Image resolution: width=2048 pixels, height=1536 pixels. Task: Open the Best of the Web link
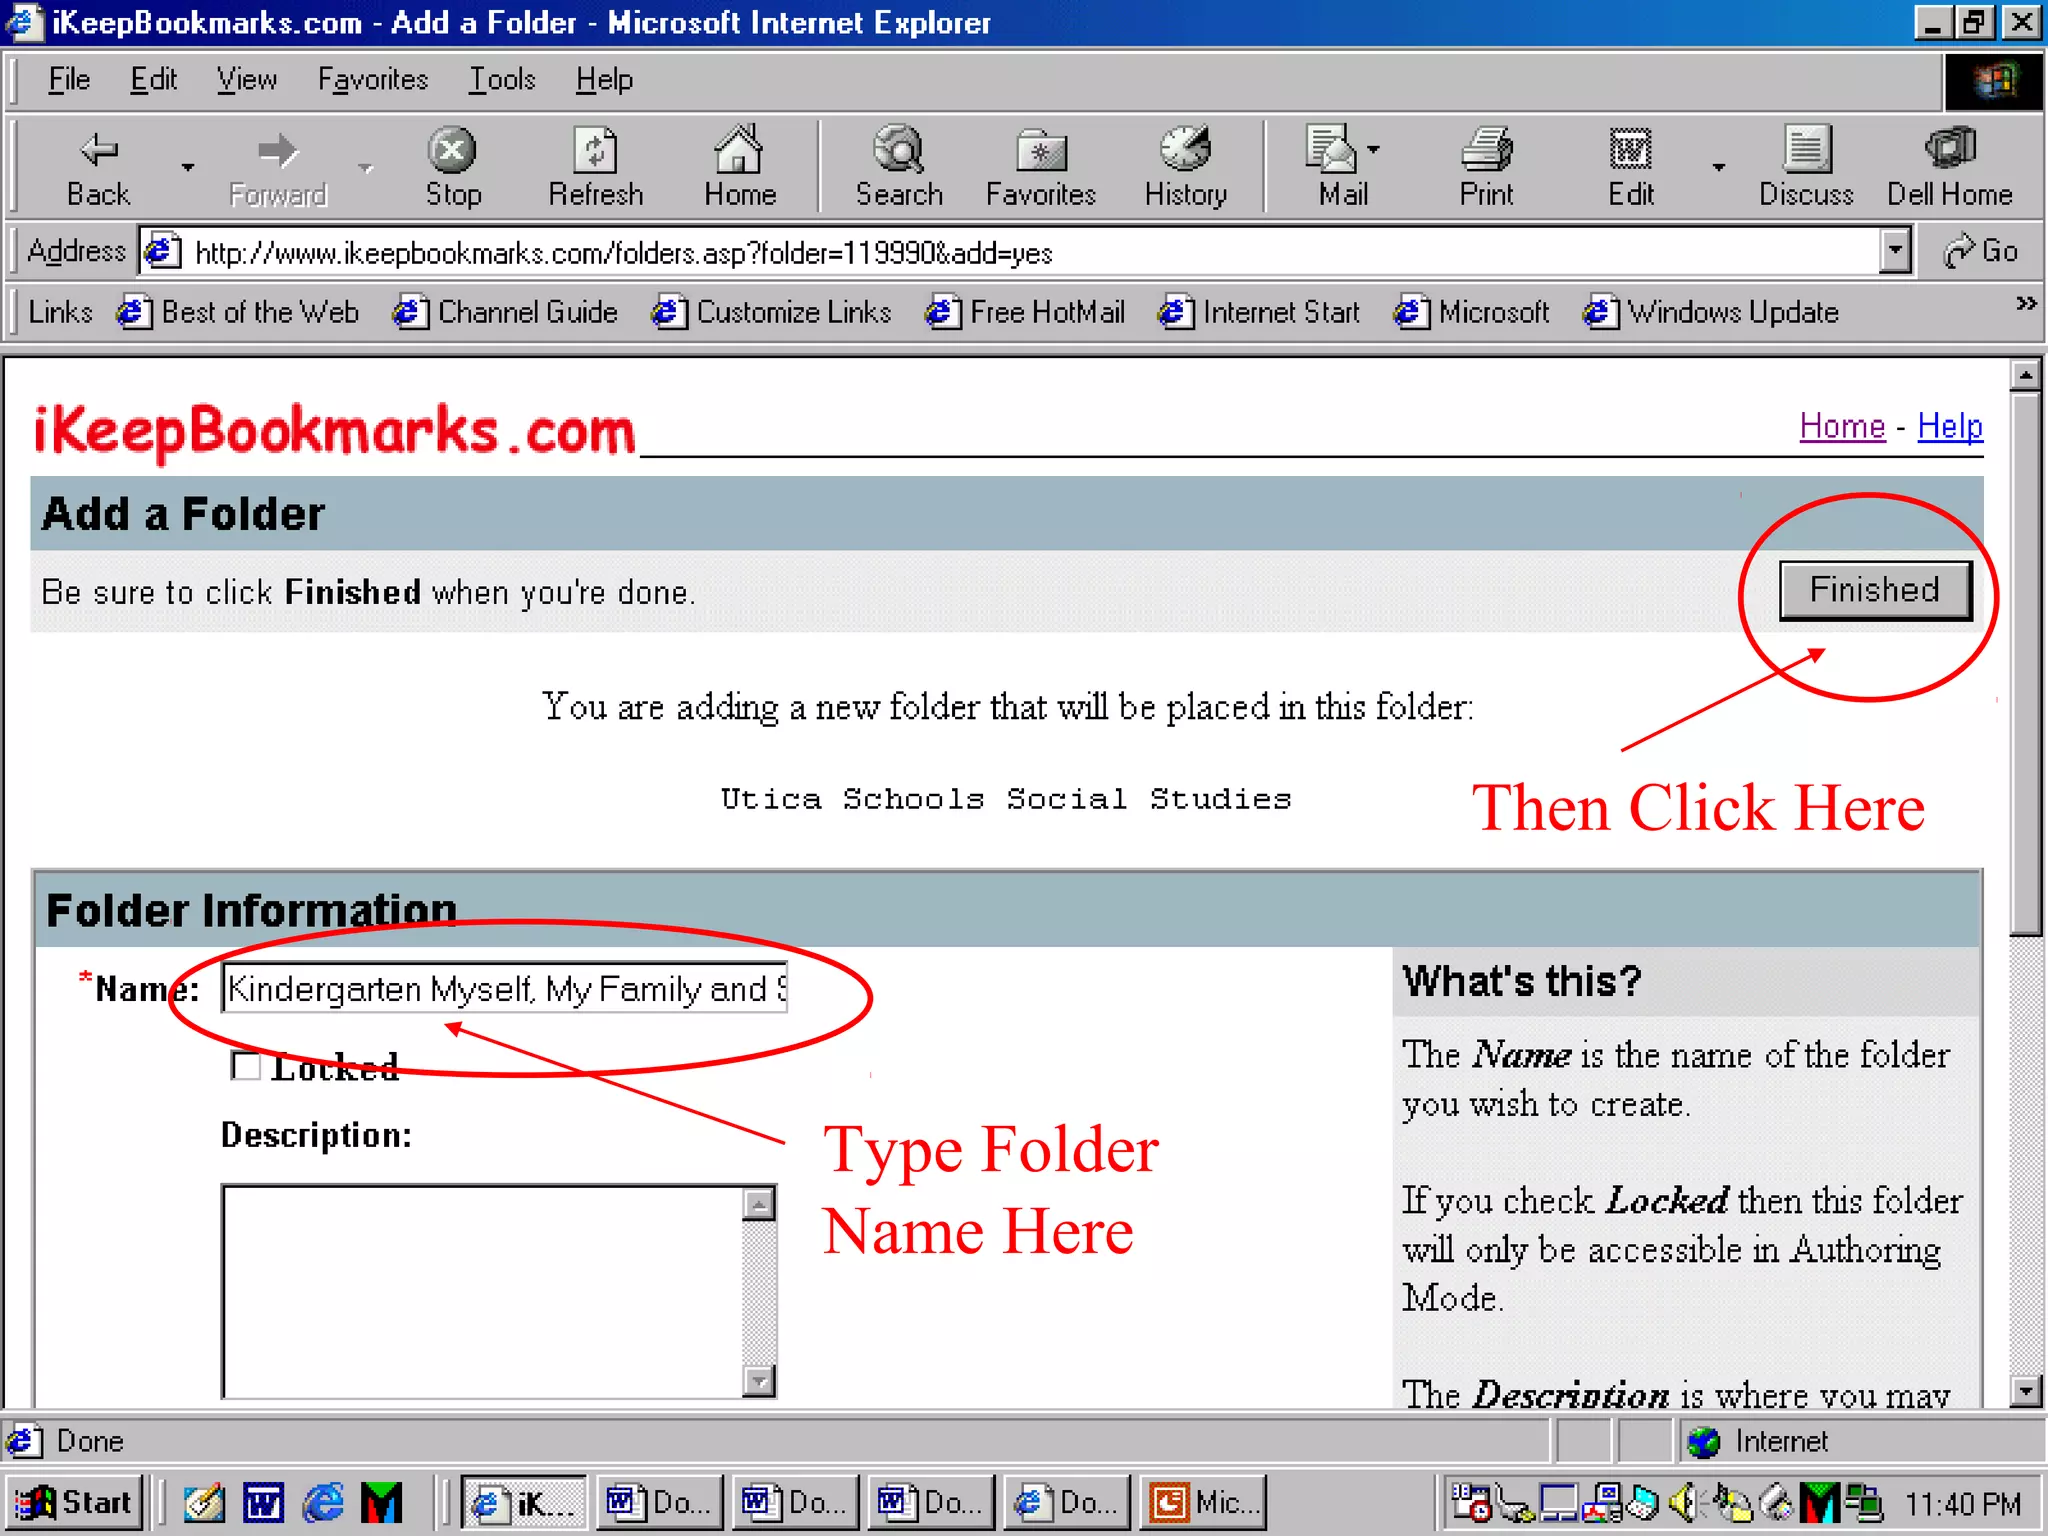coord(238,312)
